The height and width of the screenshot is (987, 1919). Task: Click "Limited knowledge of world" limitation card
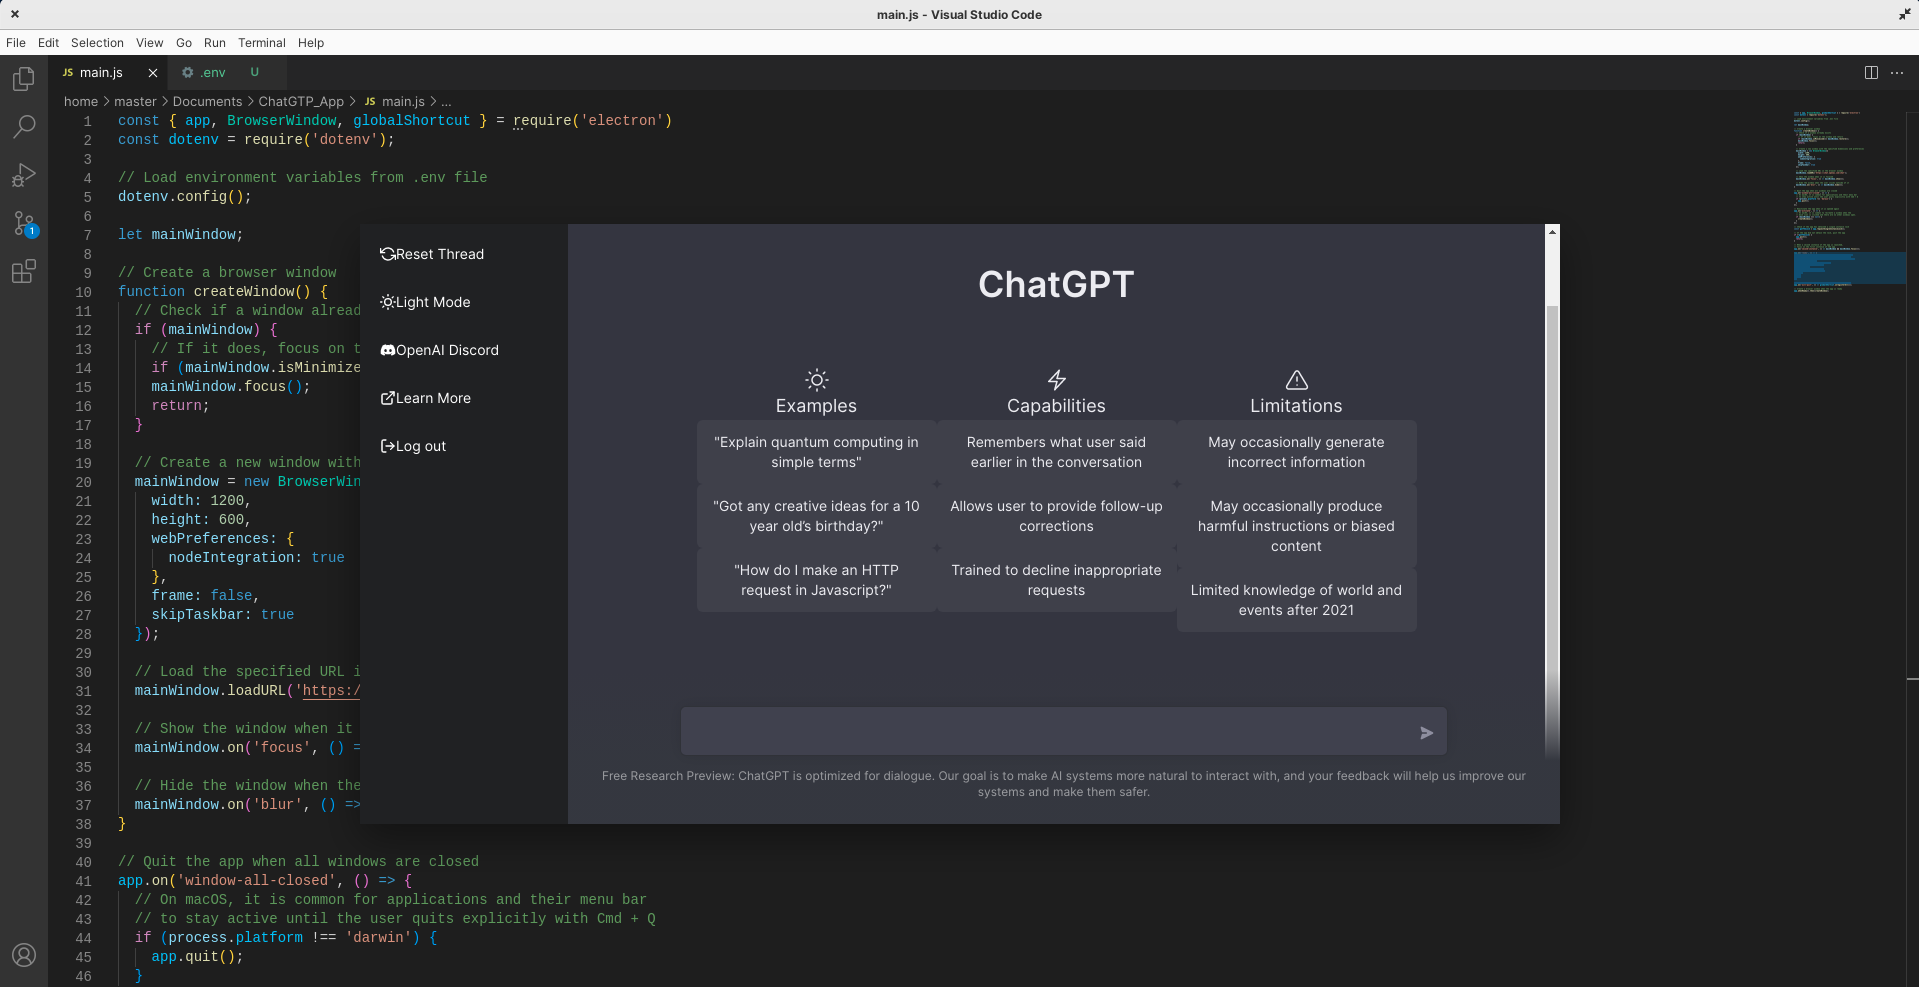[x=1296, y=600]
